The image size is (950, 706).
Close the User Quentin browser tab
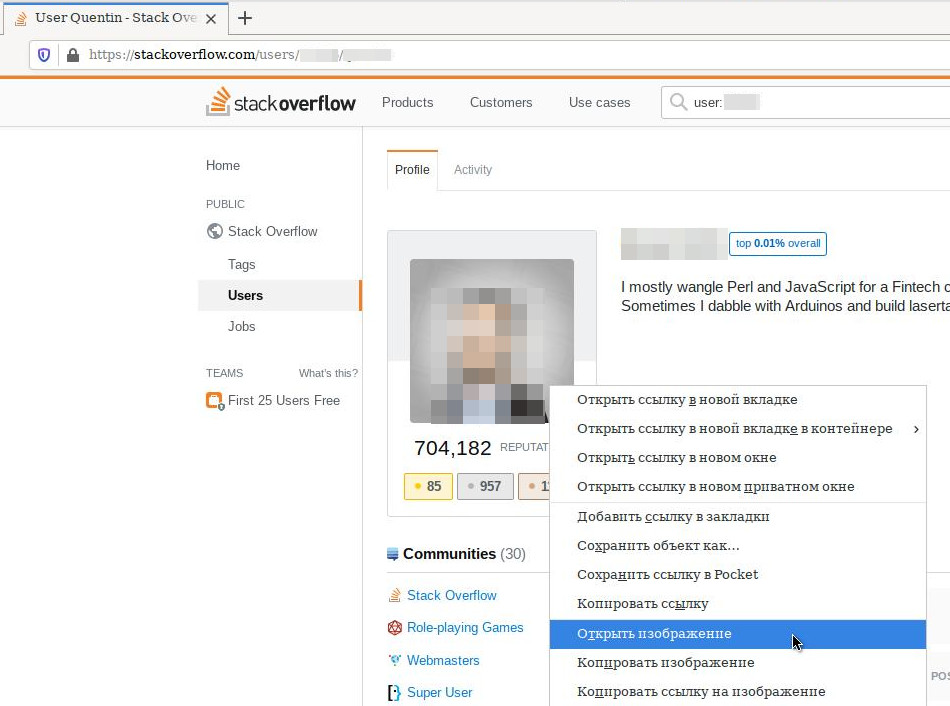click(211, 19)
